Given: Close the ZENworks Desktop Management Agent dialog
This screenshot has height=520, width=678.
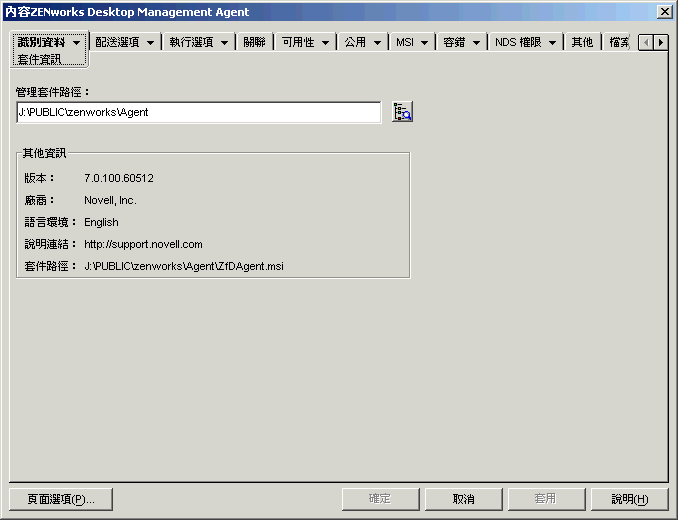Looking at the screenshot, I should coord(664,12).
